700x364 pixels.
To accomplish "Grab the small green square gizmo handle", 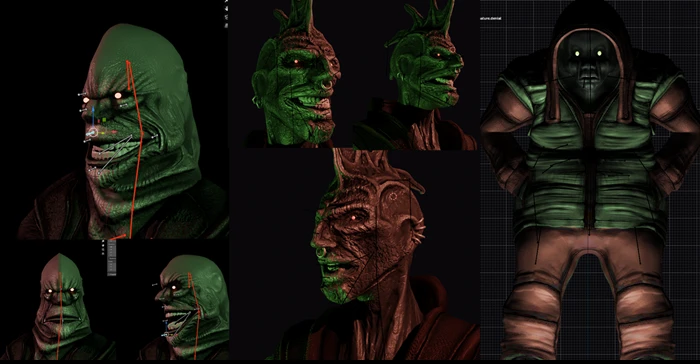I will (104, 120).
